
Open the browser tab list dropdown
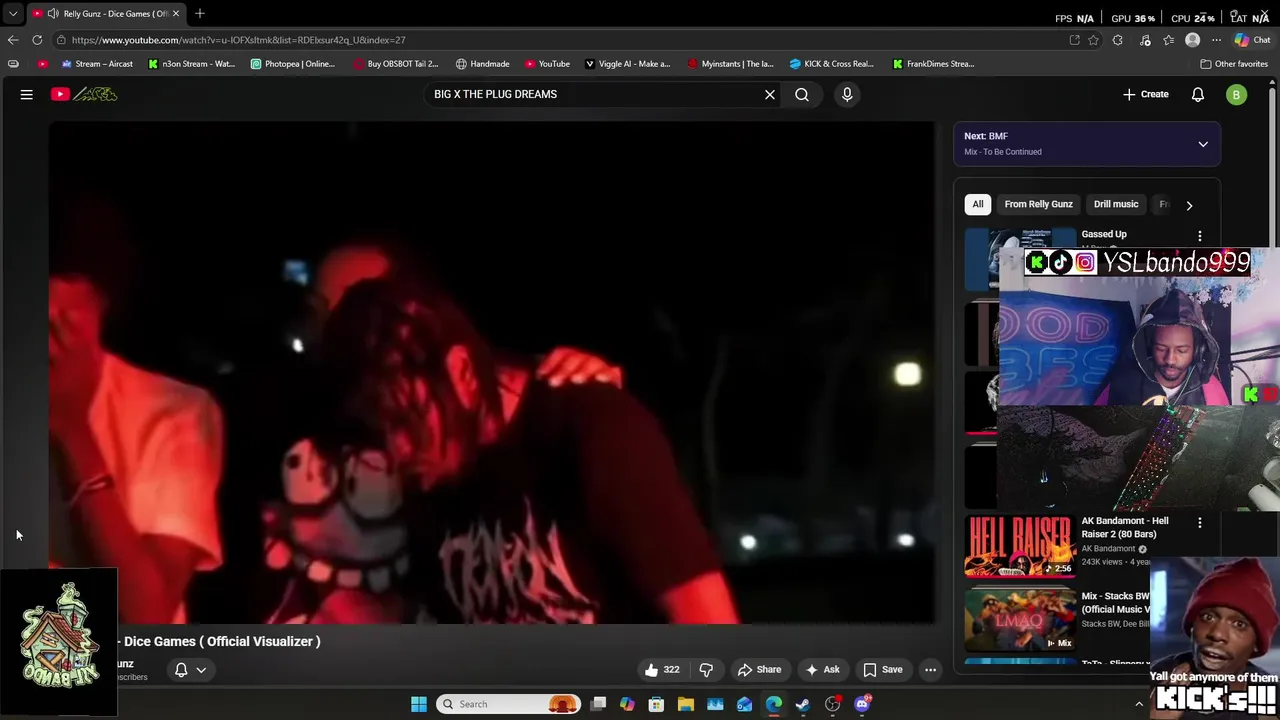click(13, 13)
